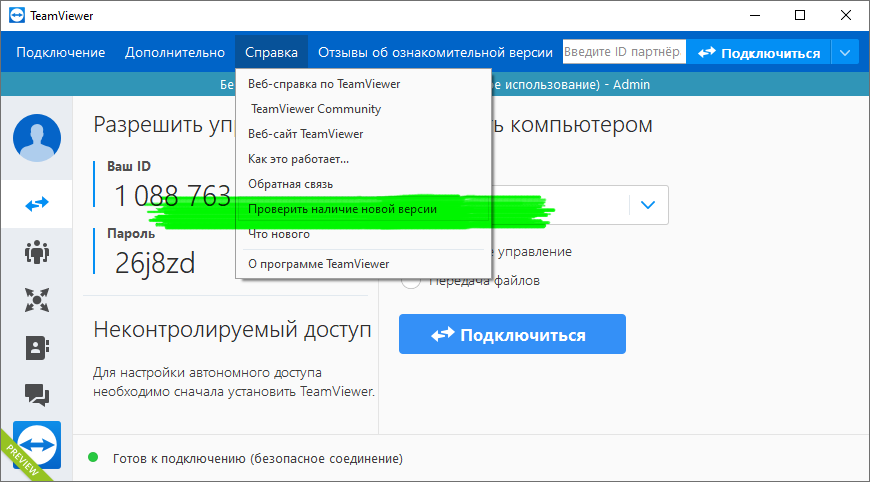Choose Что нового menu entry
Image resolution: width=870 pixels, height=482 pixels.
tap(363, 234)
